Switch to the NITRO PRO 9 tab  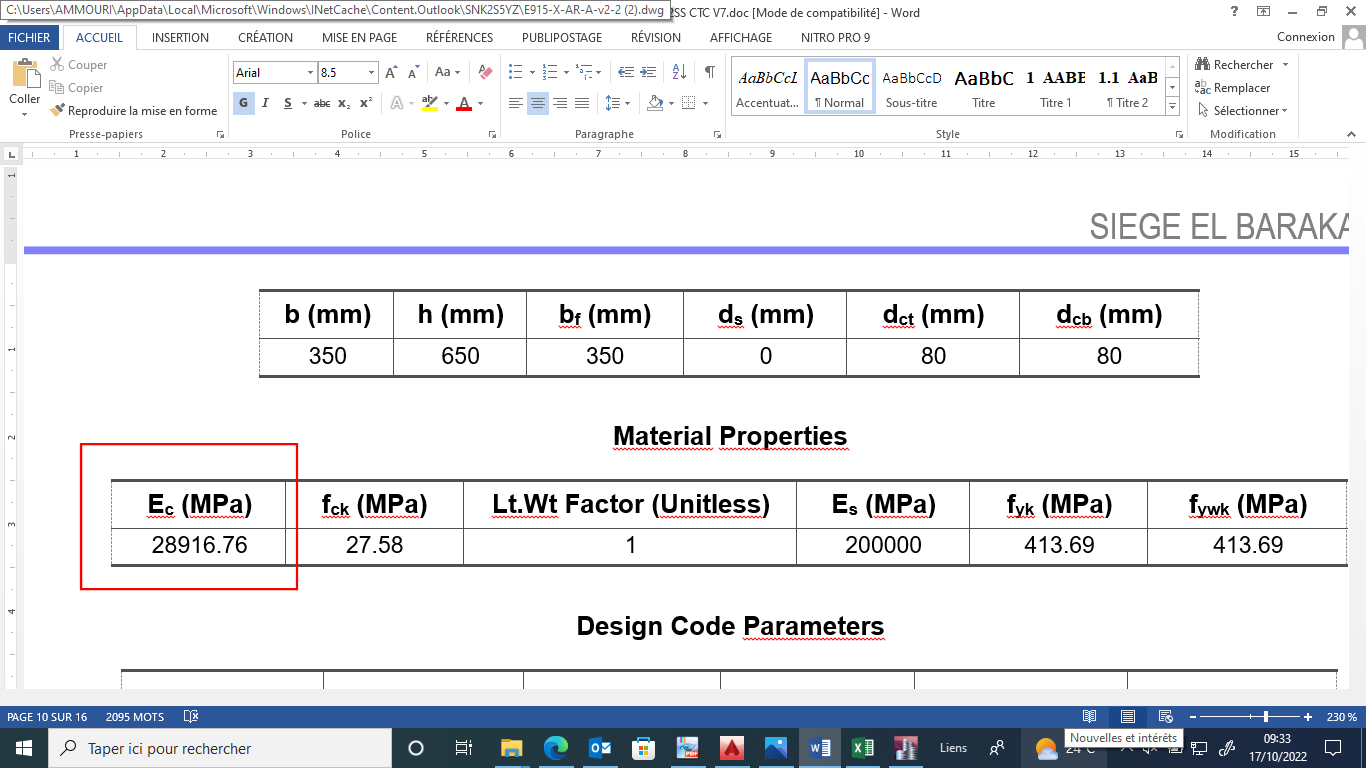click(835, 37)
